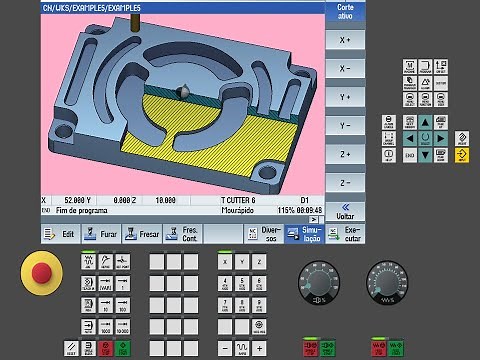Image resolution: width=480 pixels, height=360 pixels.
Task: Click the cursor right arrow key
Action: pos(441,139)
